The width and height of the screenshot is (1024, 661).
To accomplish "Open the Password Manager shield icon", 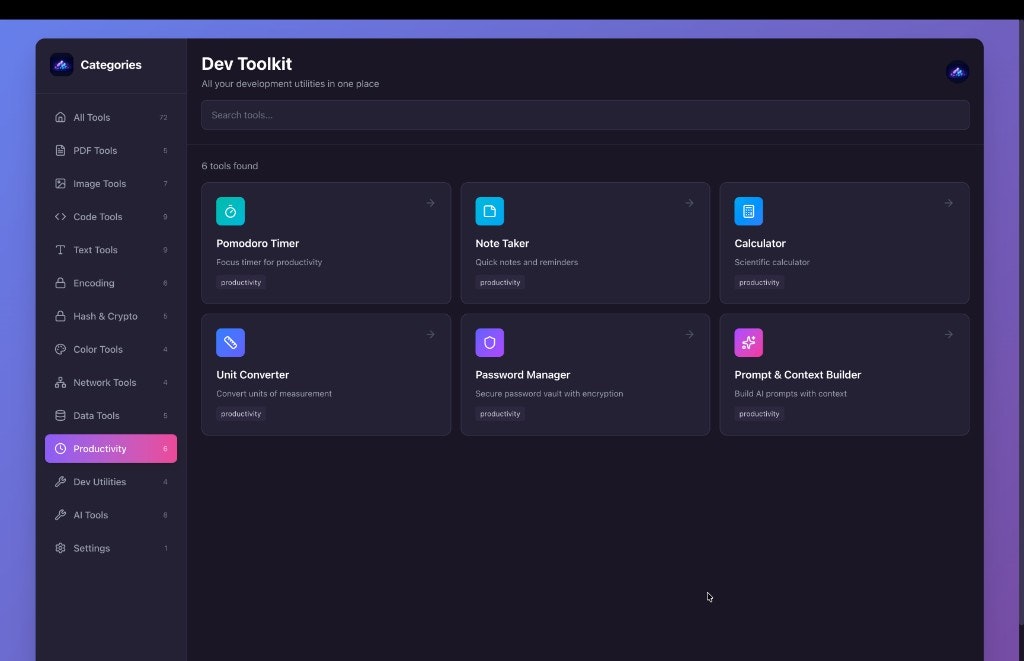I will pos(489,342).
